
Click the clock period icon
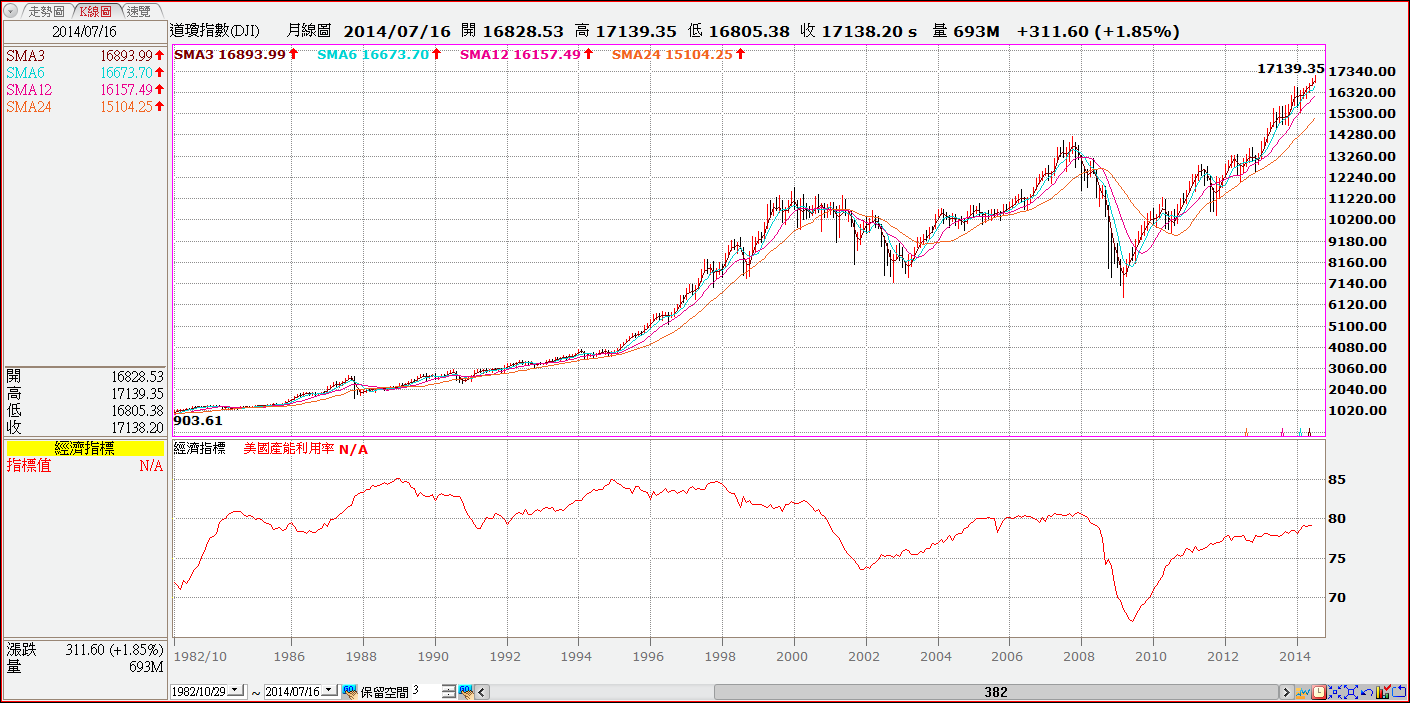1319,692
